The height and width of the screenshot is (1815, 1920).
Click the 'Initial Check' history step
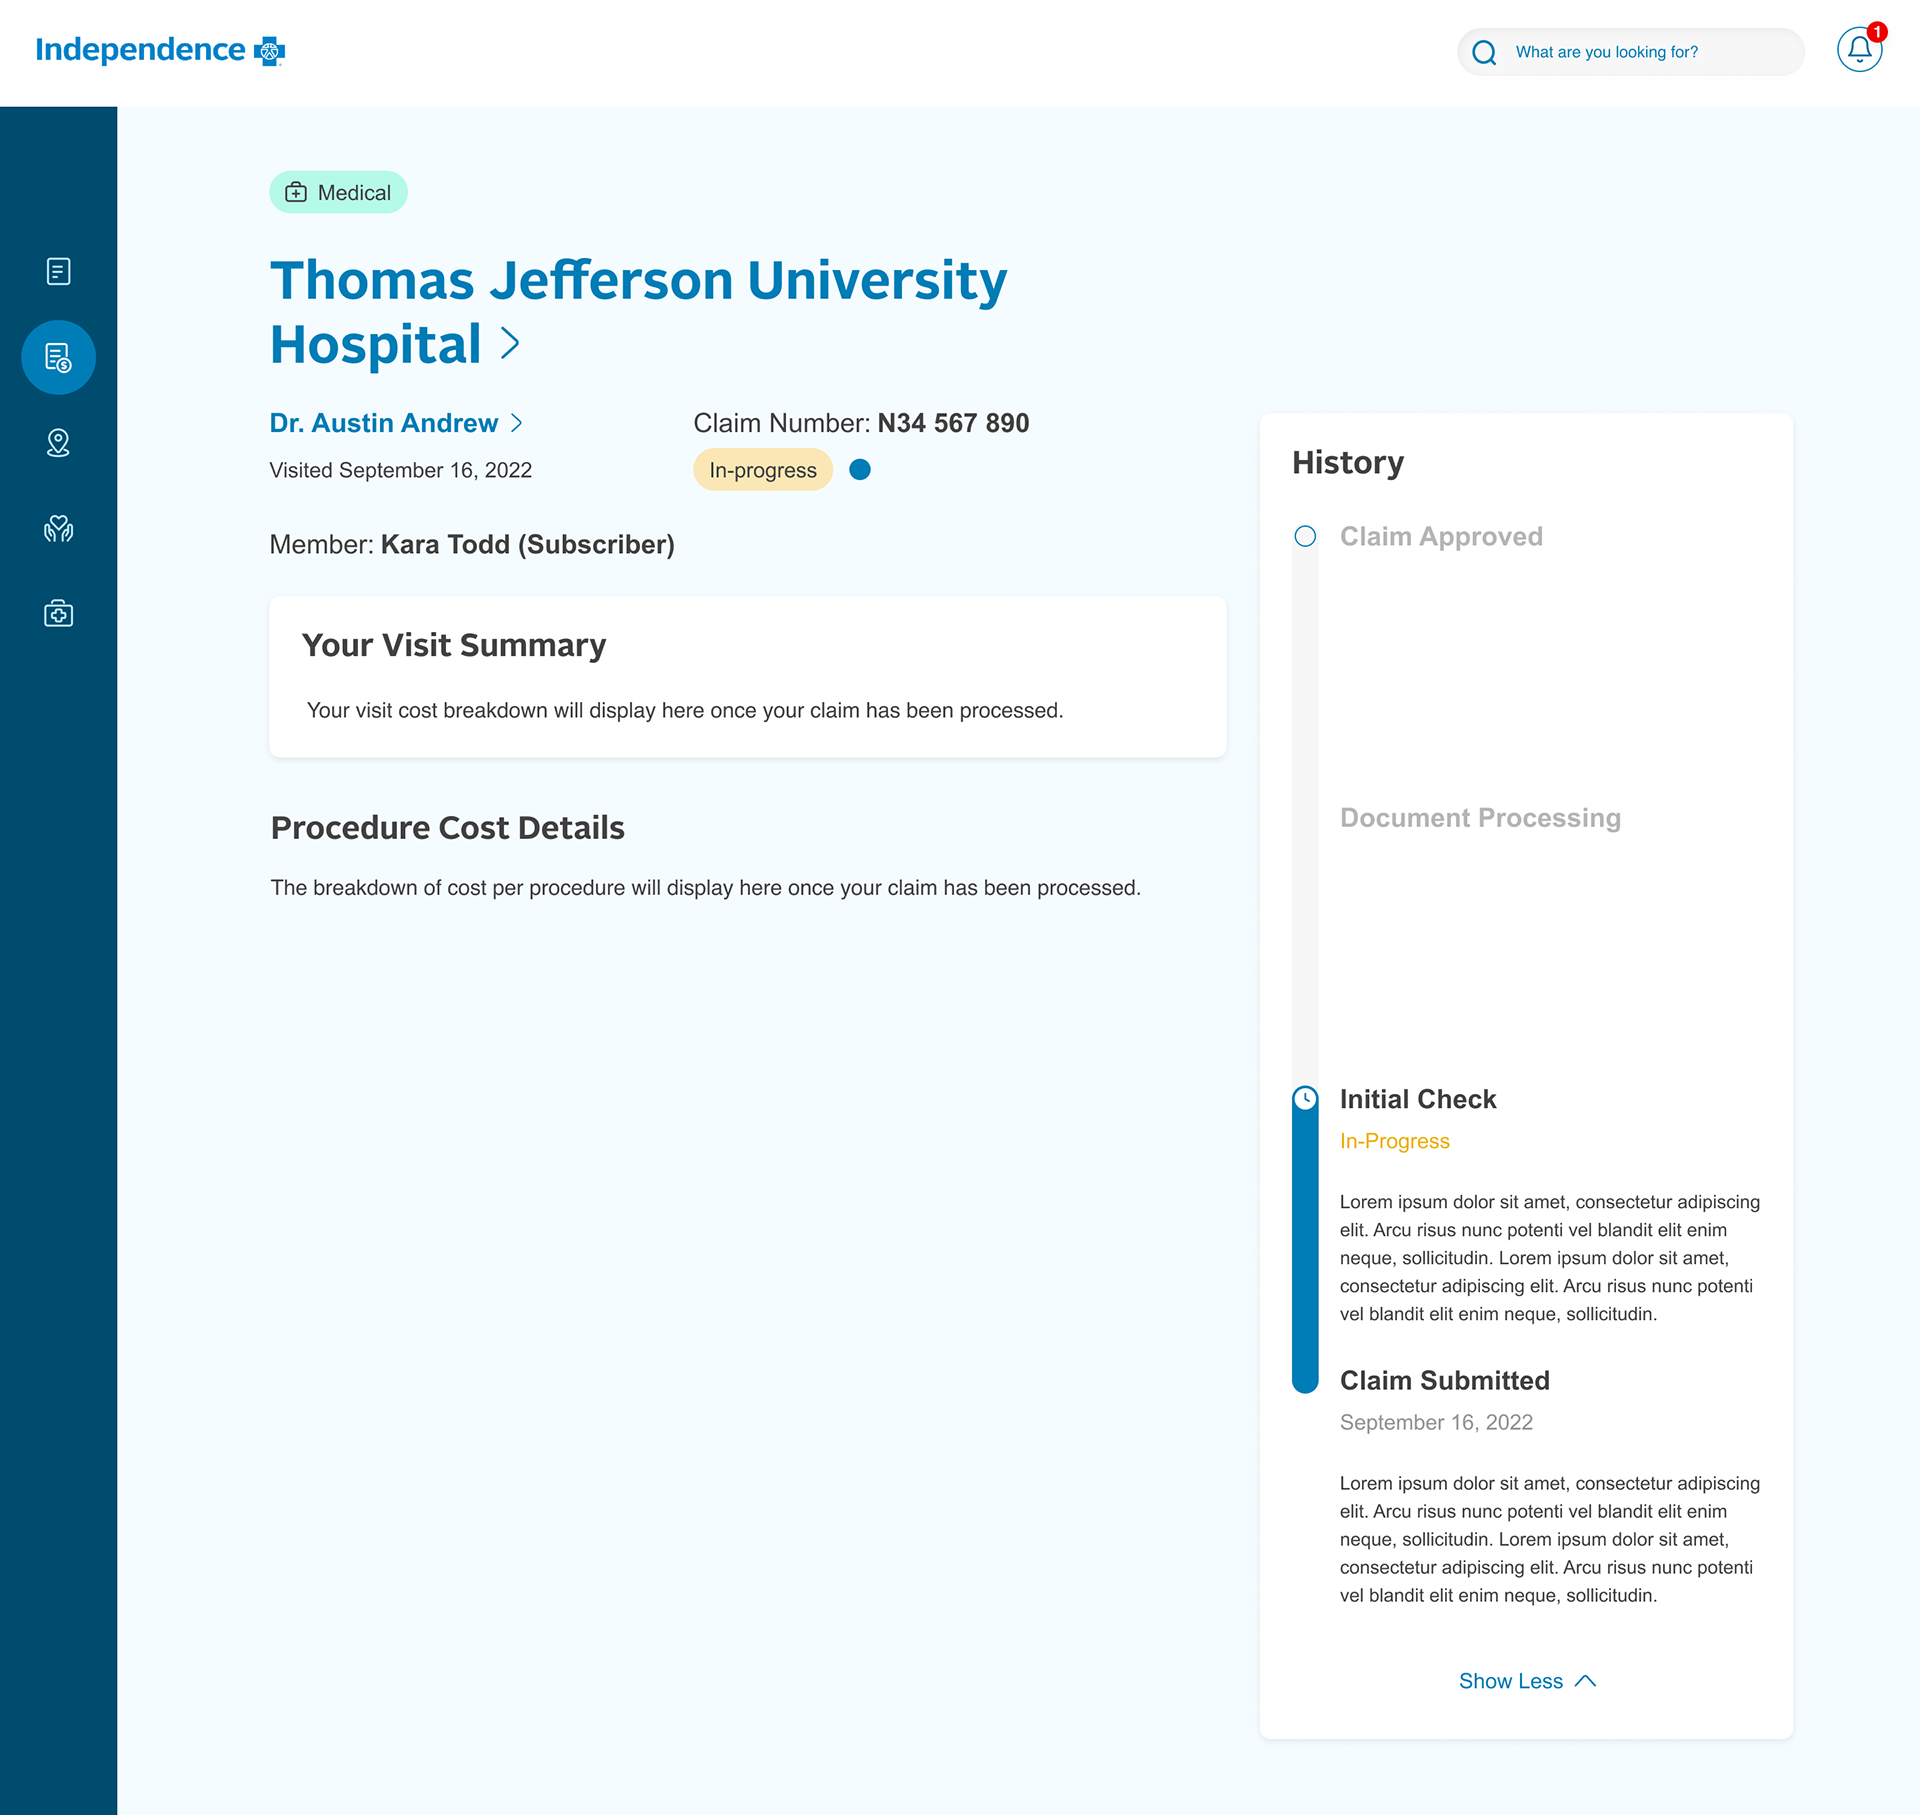1418,1099
